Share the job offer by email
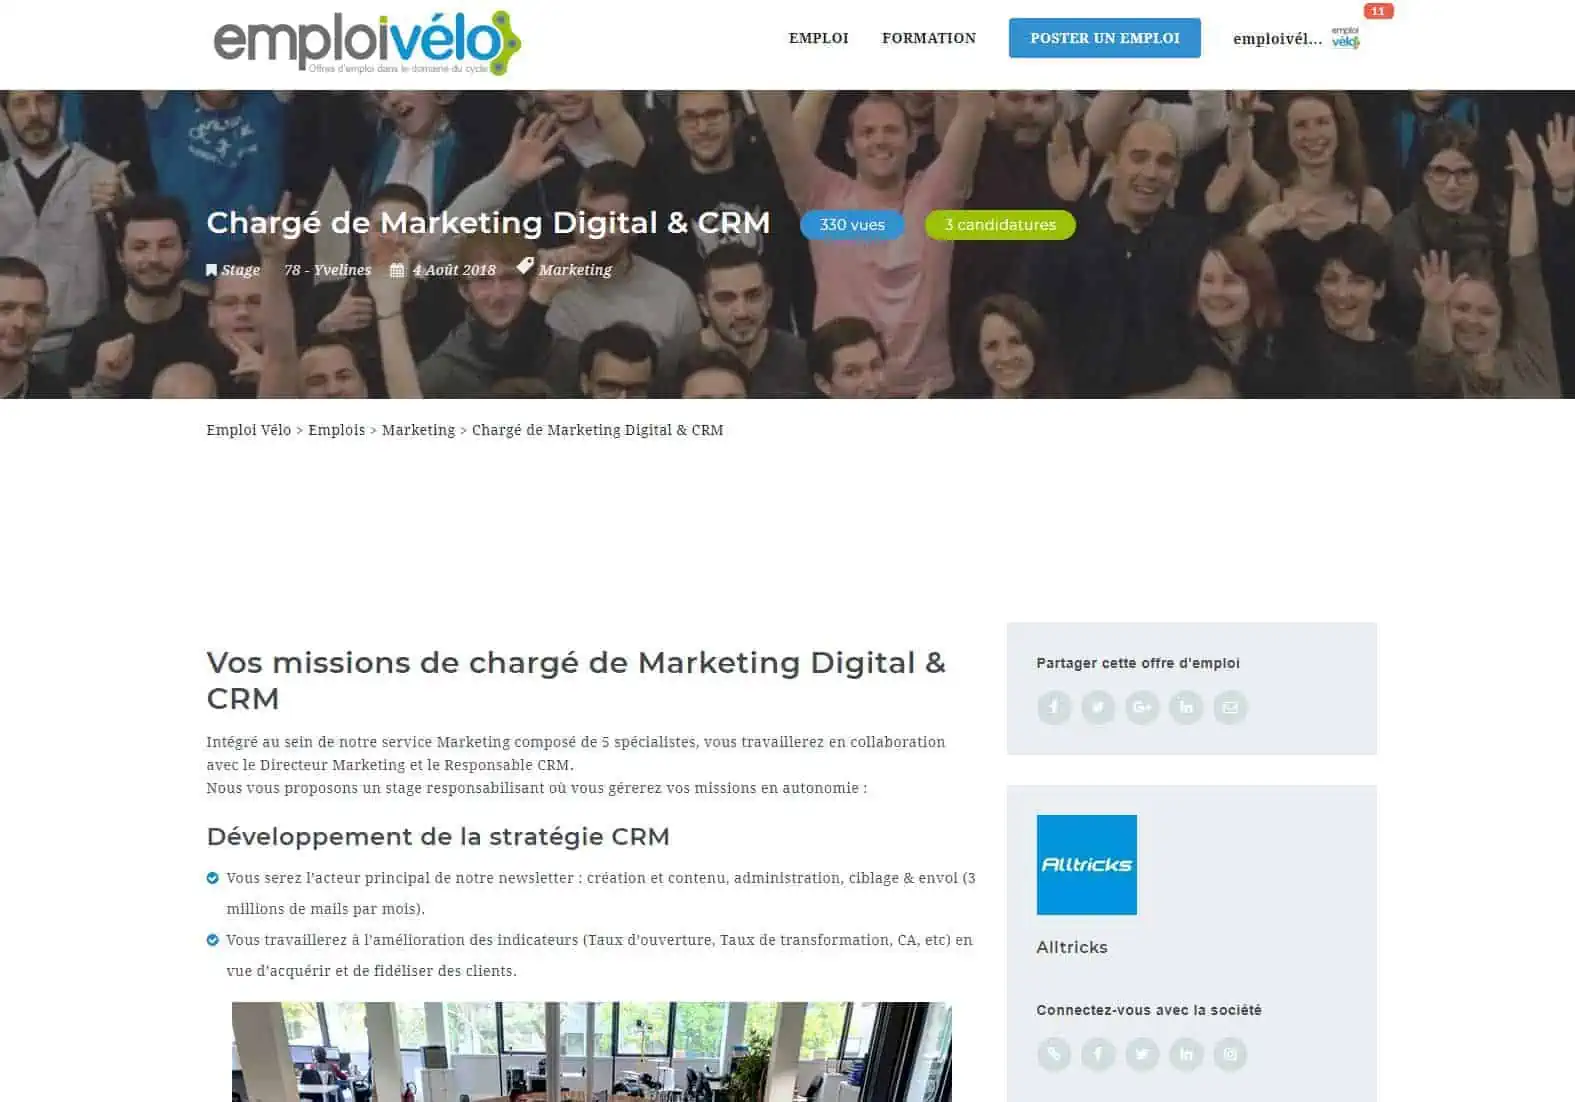Screen dimensions: 1575x1102 pos(1230,707)
